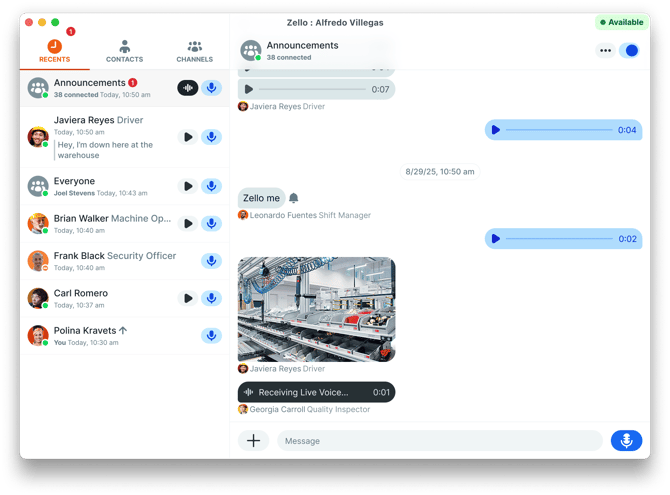Open Polina Kravets' conversation
The image size is (670, 495).
124,336
